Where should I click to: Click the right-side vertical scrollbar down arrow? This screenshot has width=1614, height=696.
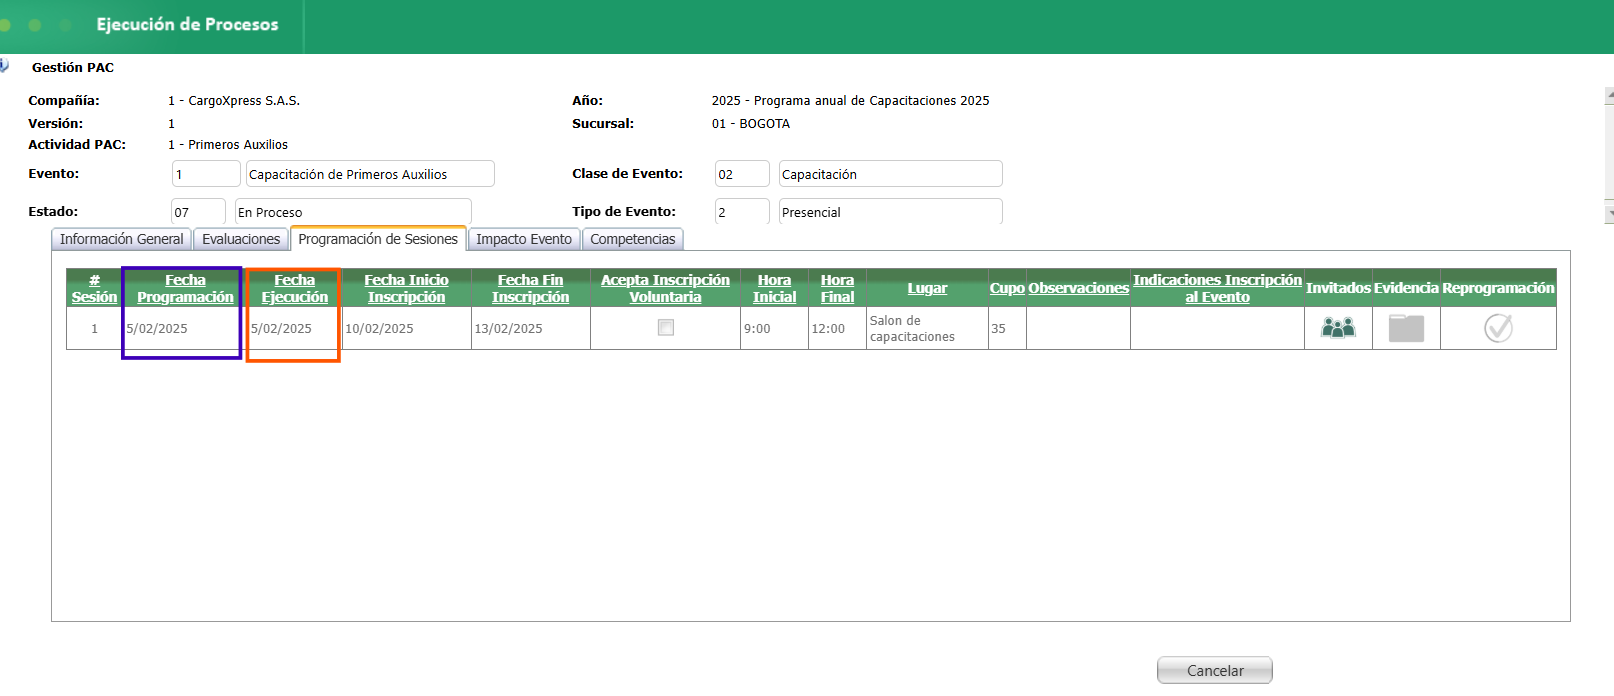tap(1609, 214)
